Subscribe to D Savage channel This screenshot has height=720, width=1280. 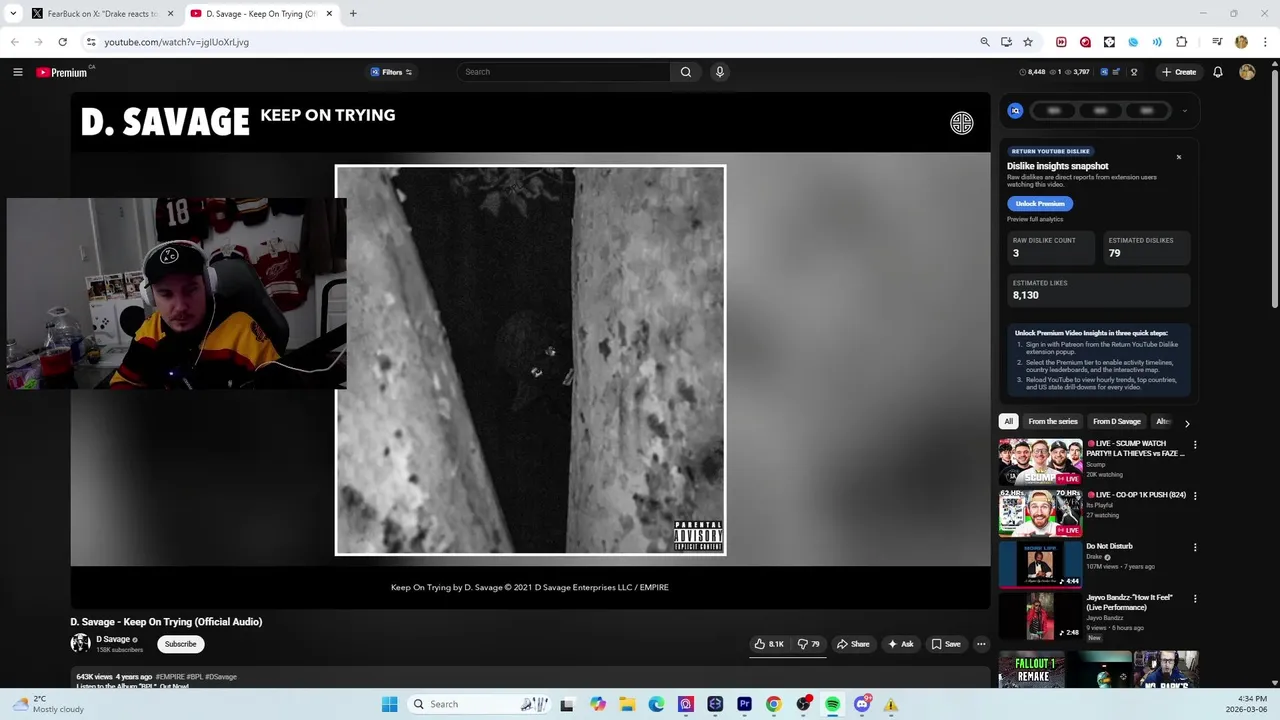click(181, 644)
